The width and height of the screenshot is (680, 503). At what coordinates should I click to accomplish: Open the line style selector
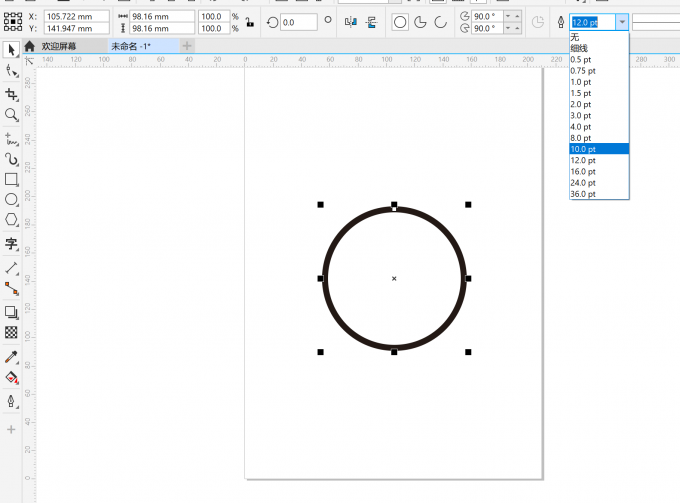tap(656, 22)
